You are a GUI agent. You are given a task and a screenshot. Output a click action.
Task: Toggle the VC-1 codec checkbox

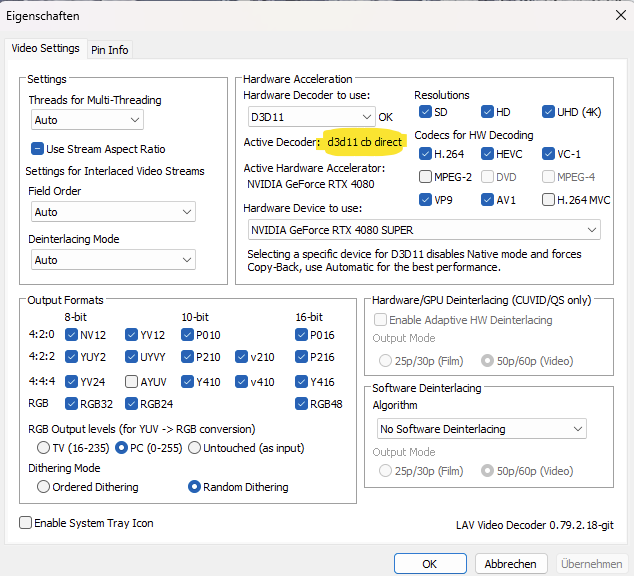tap(548, 154)
